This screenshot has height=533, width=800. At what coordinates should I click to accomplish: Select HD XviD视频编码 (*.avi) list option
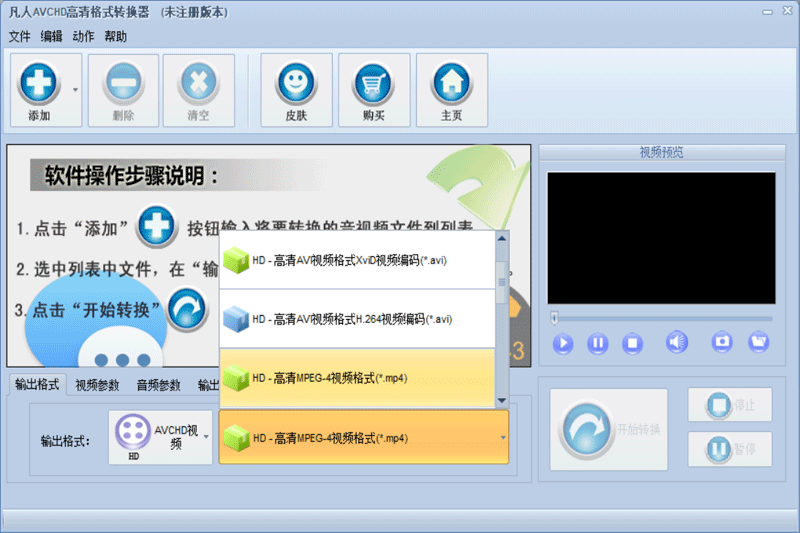tap(357, 260)
